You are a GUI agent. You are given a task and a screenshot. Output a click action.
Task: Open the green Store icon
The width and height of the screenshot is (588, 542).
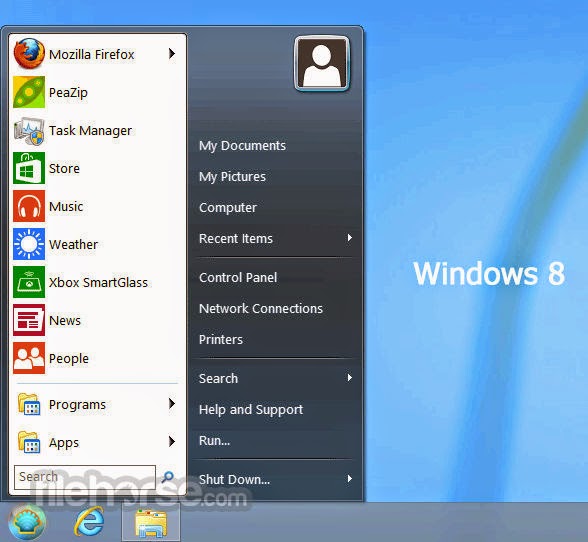click(x=29, y=168)
